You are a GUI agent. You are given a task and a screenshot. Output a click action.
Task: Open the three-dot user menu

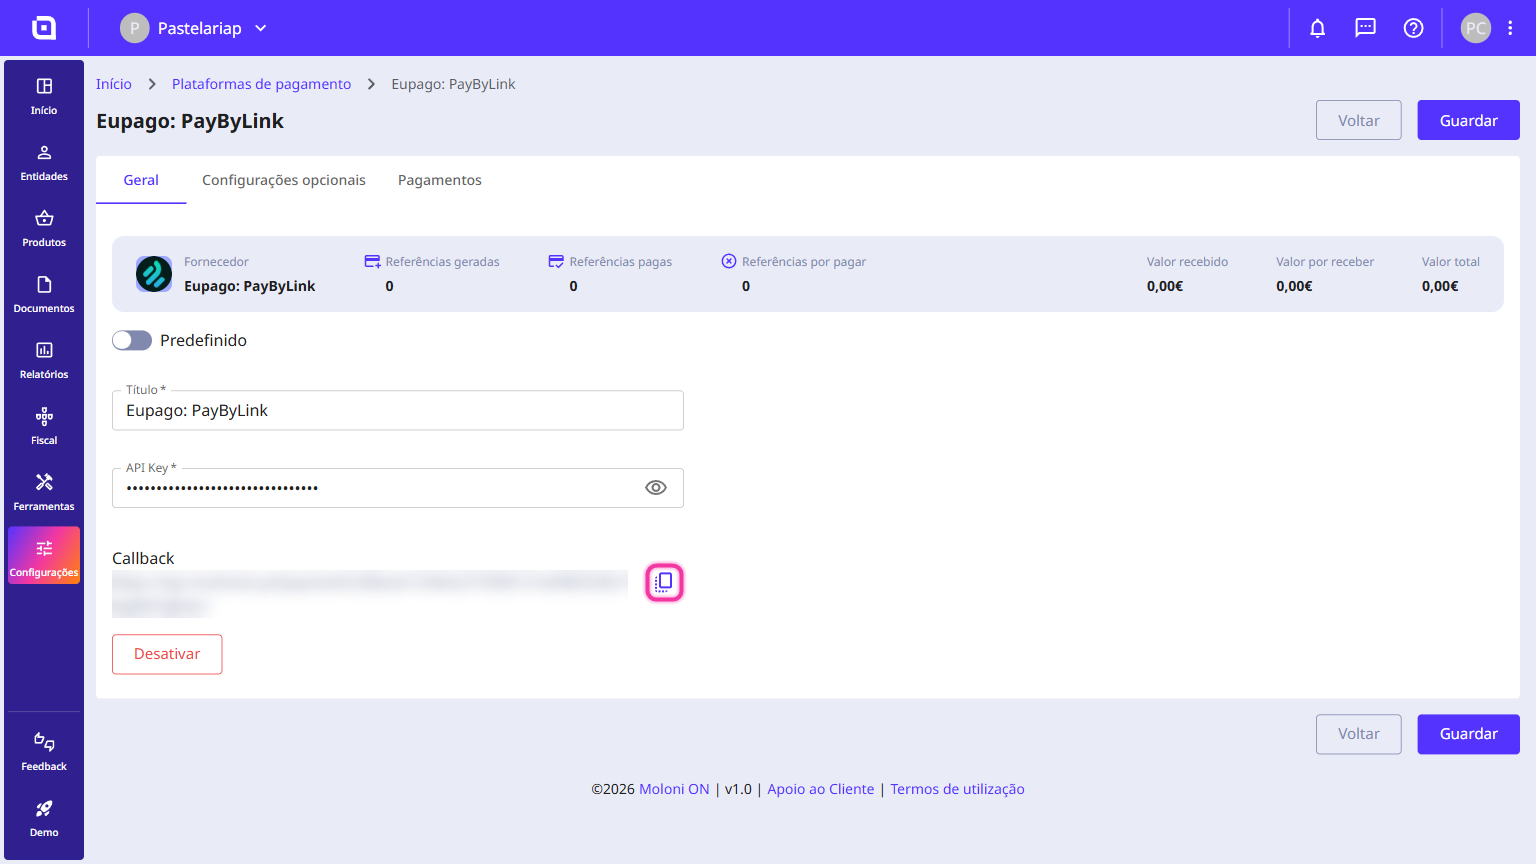pyautogui.click(x=1511, y=28)
